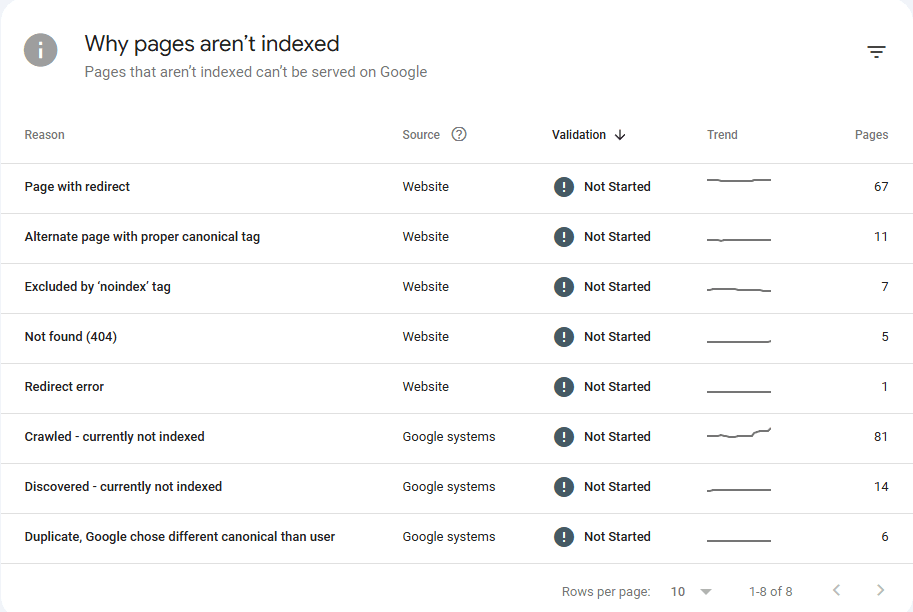
Task: Click status icon for Duplicate row
Action: click(x=564, y=537)
